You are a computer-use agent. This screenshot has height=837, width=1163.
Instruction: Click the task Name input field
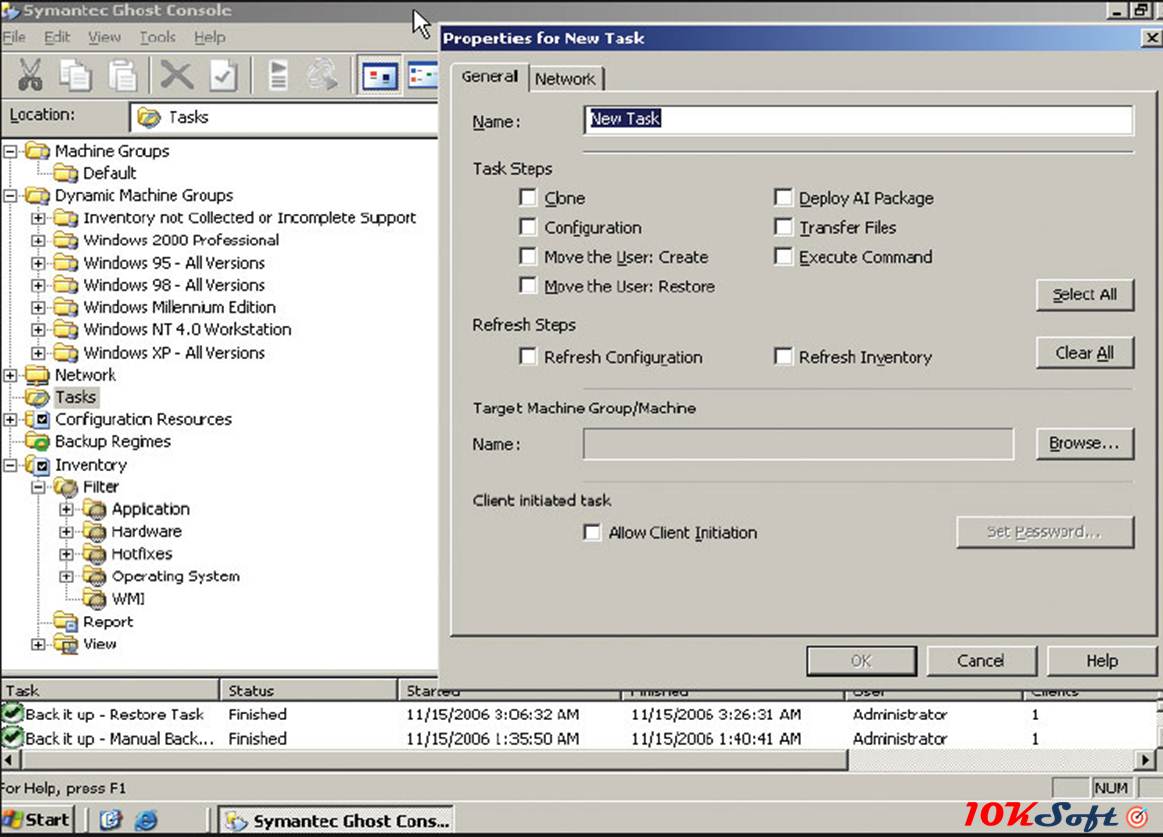coord(858,119)
